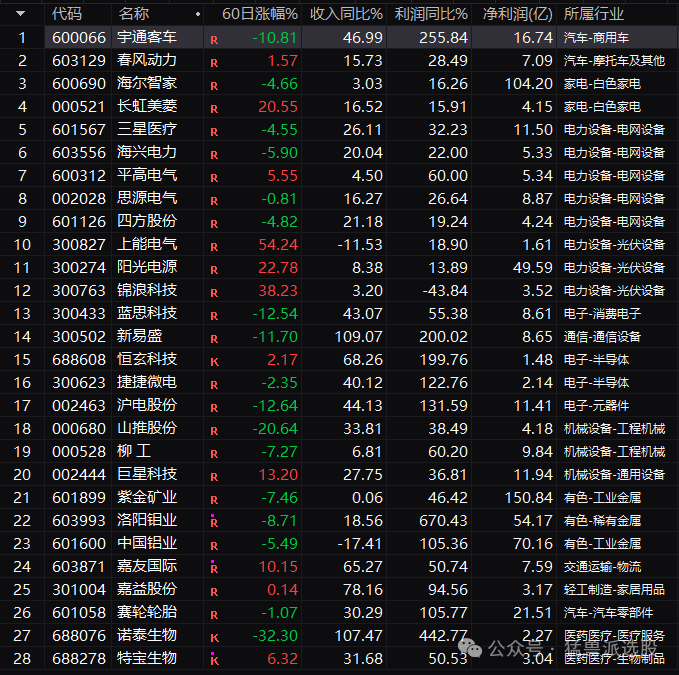Screen dimensions: 679x675
Task: Click profit growth 670.43 for 洛阳钼业
Action: (x=443, y=520)
